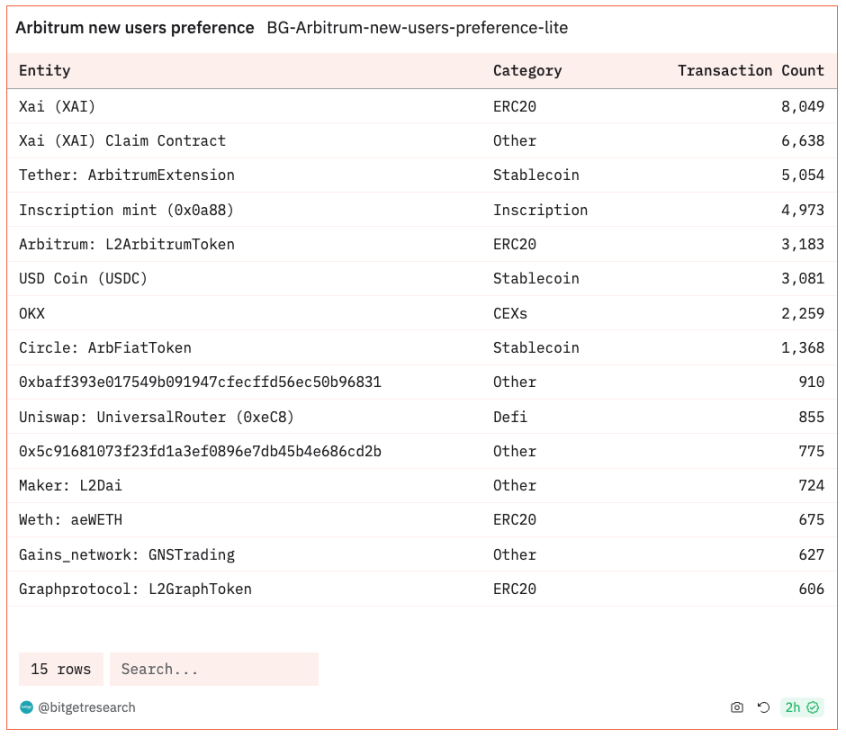
Task: Select the Tether: ArbitrumExtension row
Action: click(x=127, y=175)
